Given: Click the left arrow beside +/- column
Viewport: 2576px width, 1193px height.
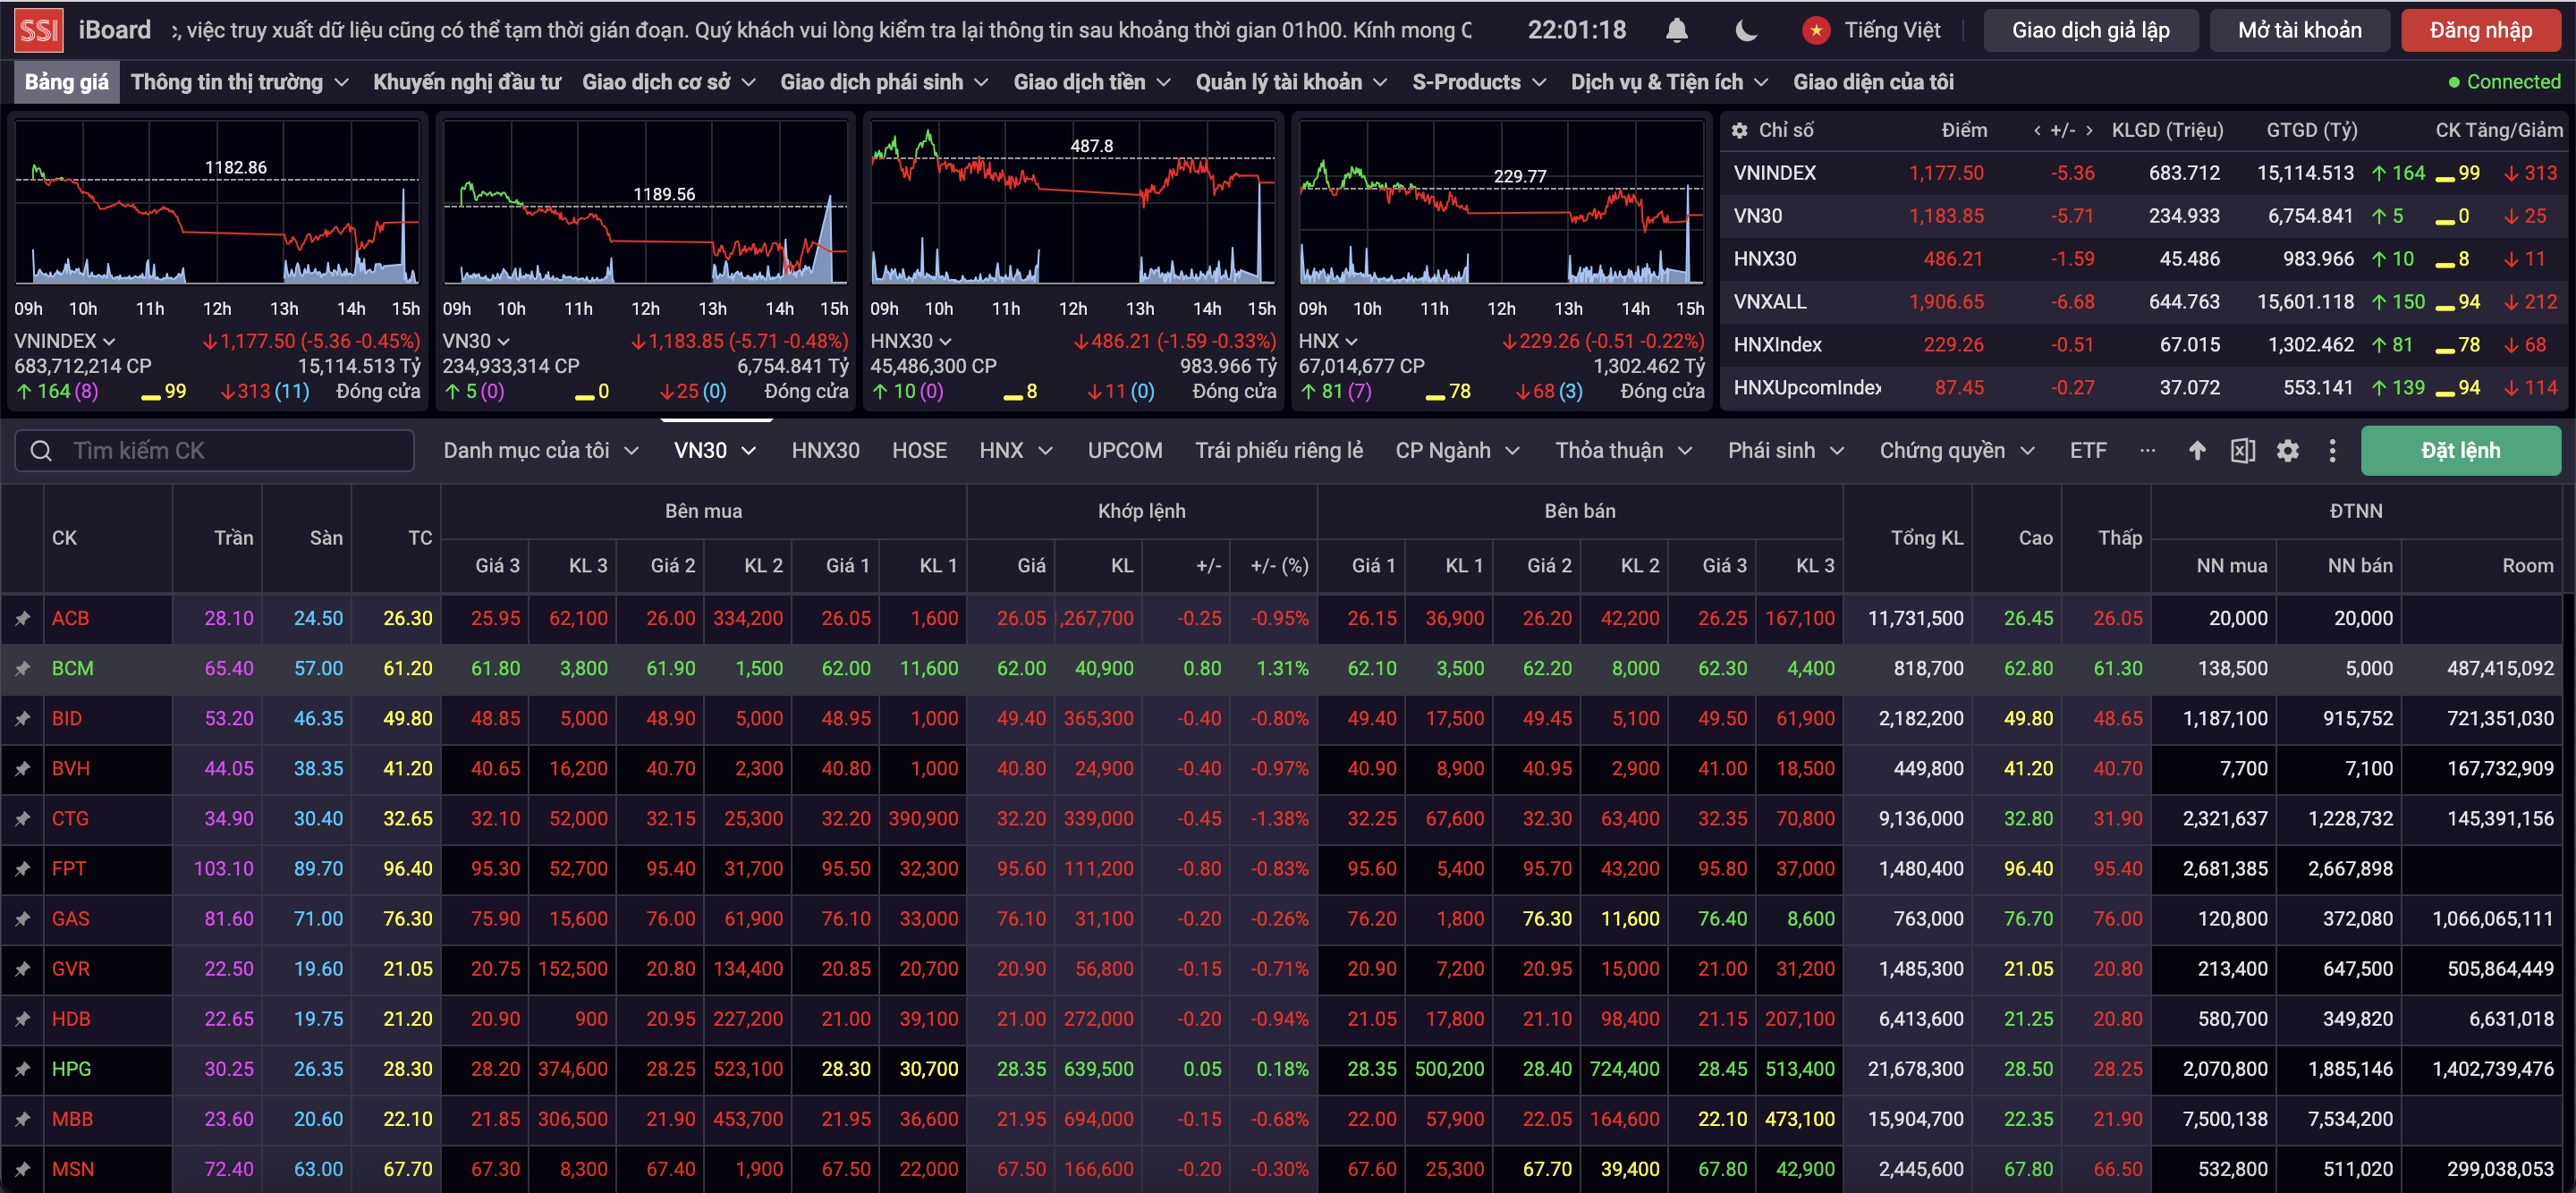Looking at the screenshot, I should point(2037,130).
